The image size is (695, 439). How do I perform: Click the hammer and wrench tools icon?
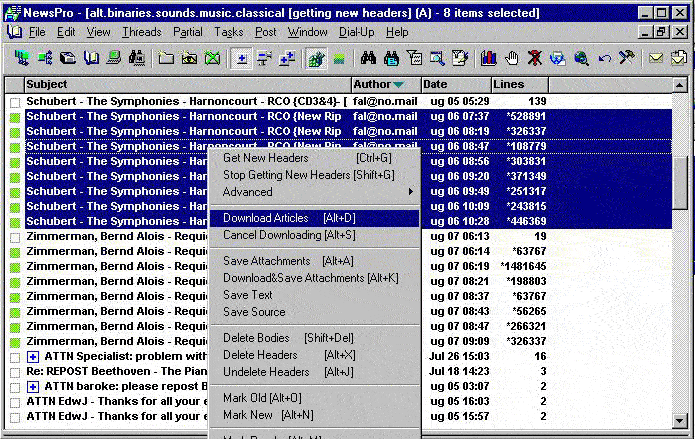click(x=627, y=58)
